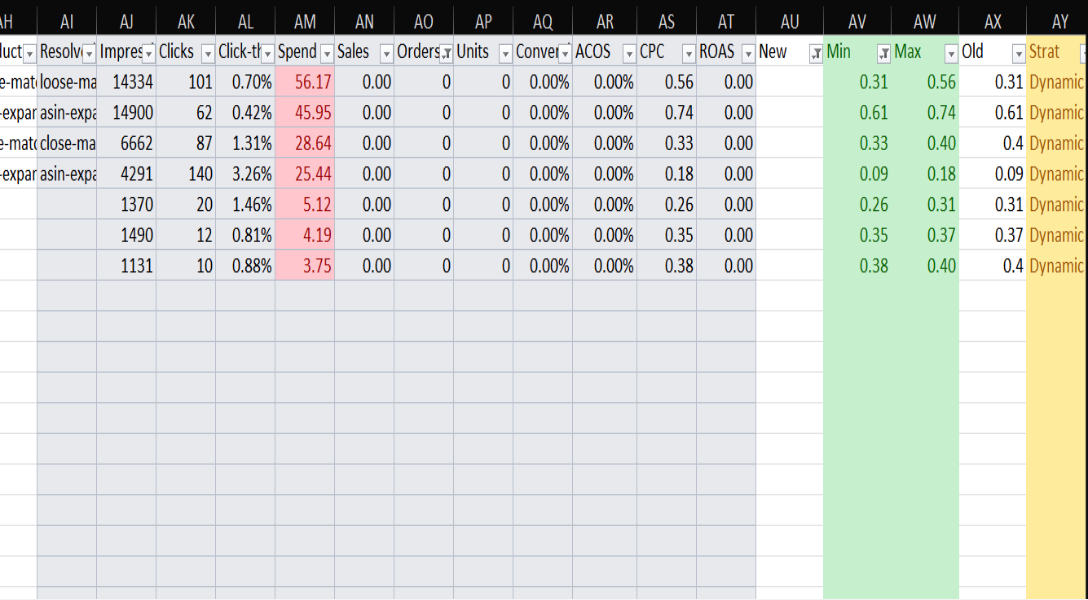Select column AM header

click(305, 22)
